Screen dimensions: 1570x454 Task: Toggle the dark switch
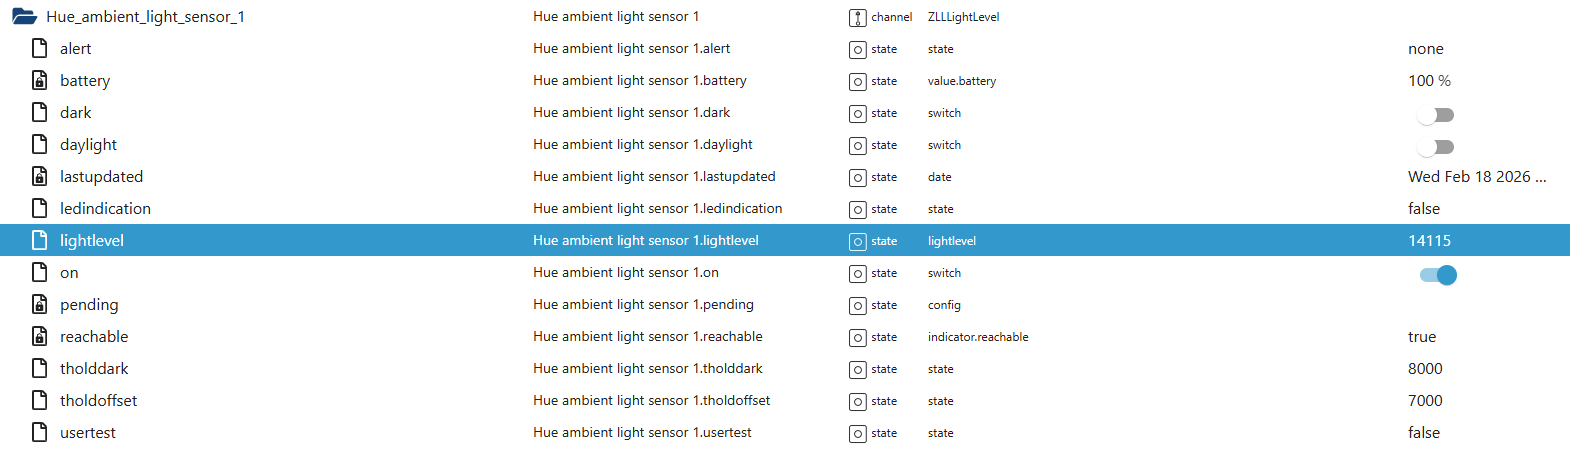click(x=1435, y=115)
